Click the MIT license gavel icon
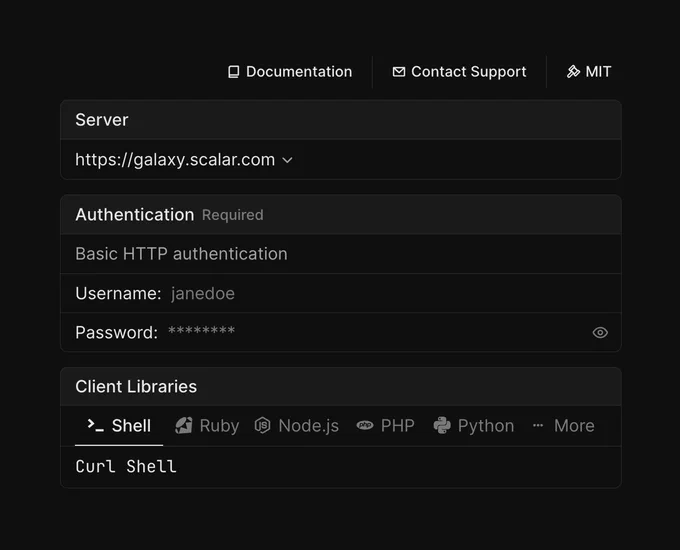This screenshot has width=680, height=550. (x=573, y=72)
